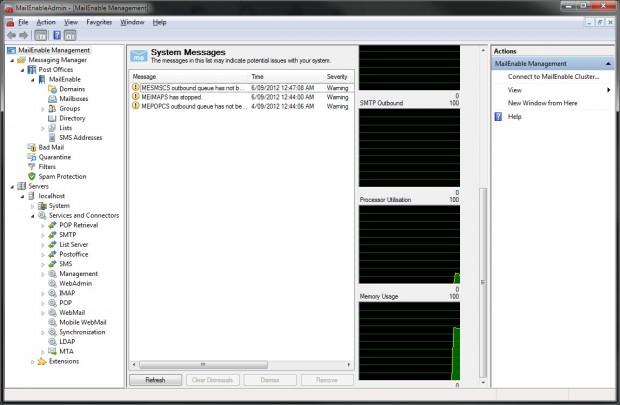Select the List Server connector icon
620x405 pixels.
(52, 244)
